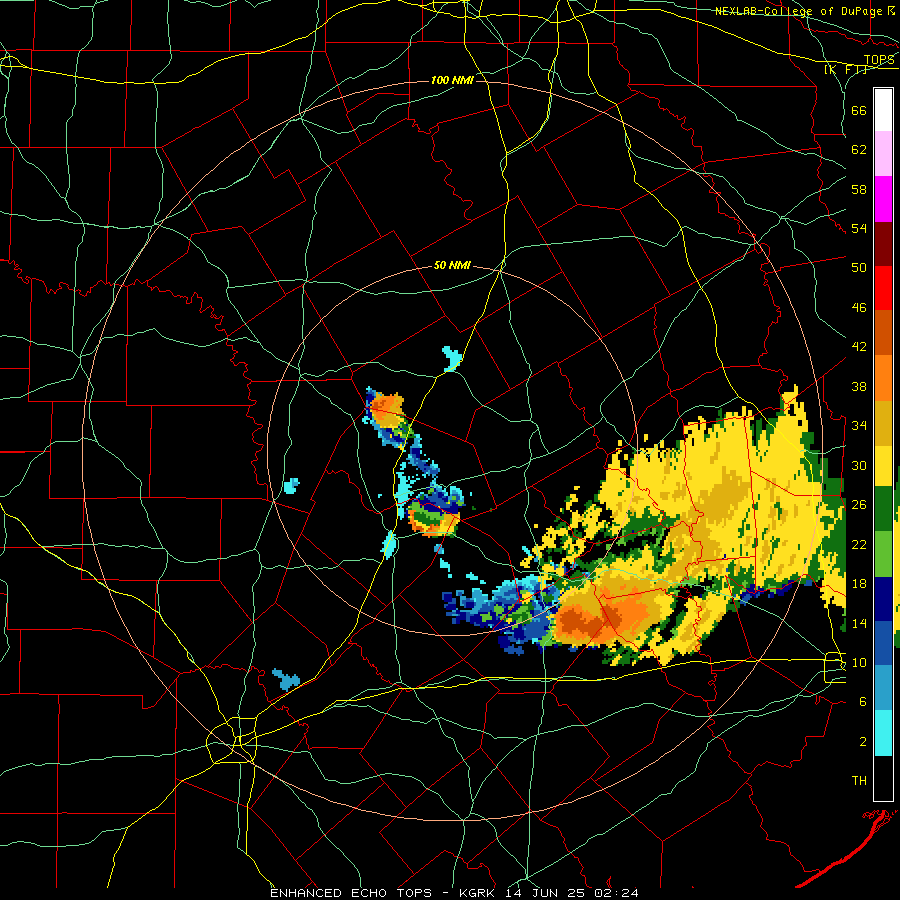Click the '50 NMI' range ring label

[452, 265]
